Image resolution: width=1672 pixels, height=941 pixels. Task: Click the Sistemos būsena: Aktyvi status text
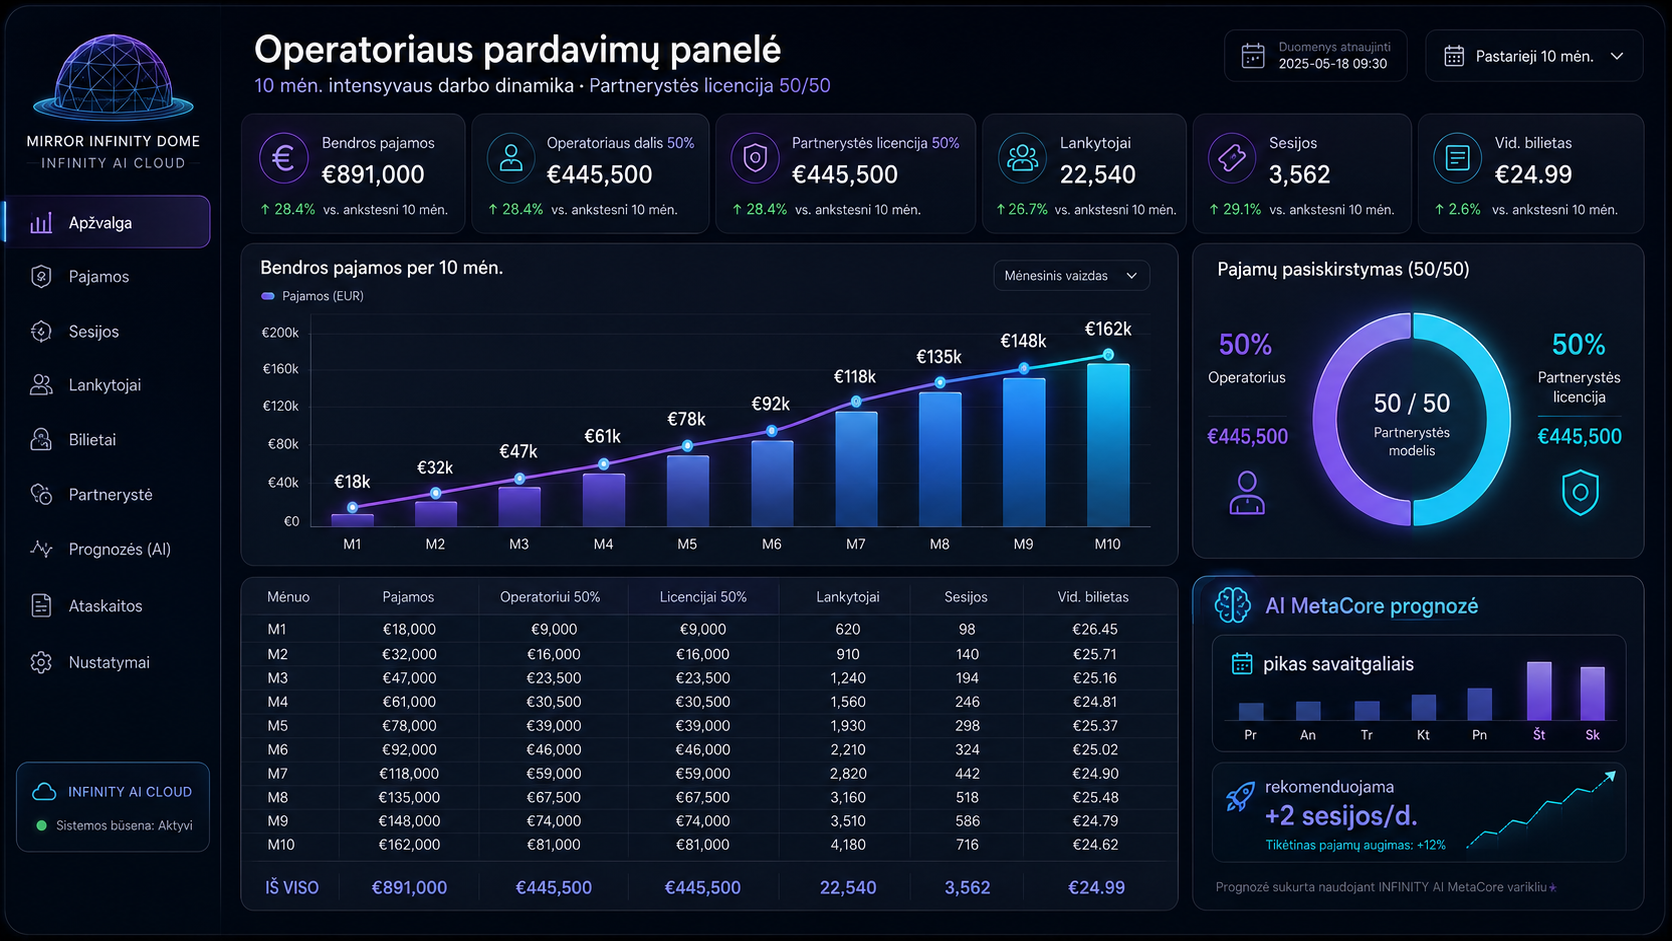pos(124,826)
